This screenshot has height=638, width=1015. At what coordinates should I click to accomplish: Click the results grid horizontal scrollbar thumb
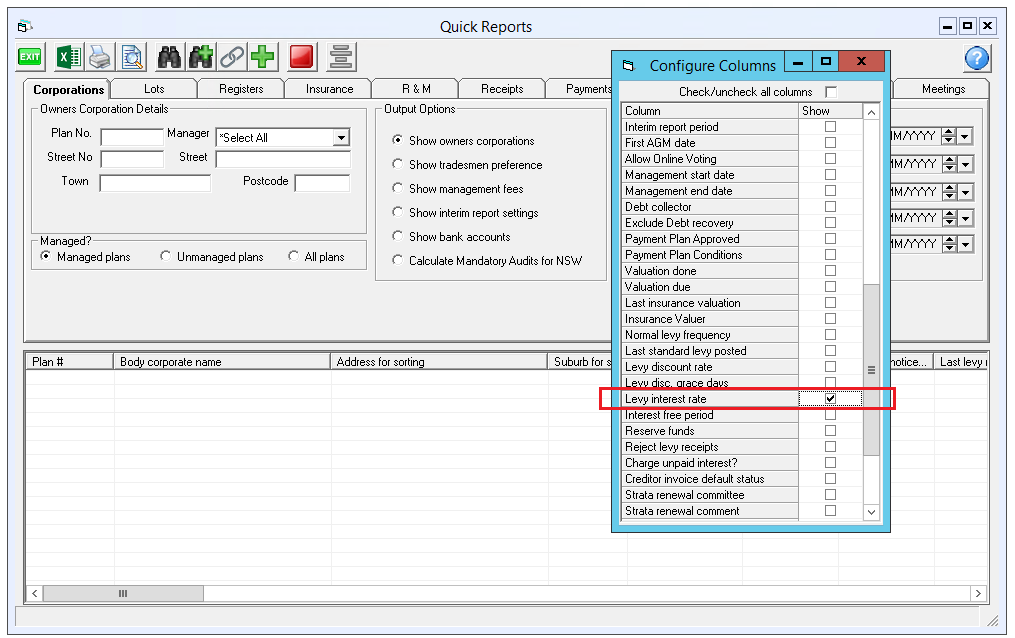[123, 593]
